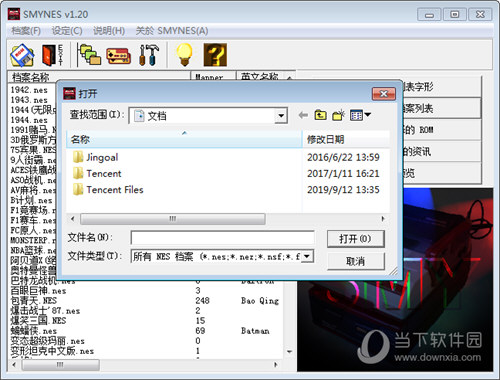Select 变形坦克中文版.nes in the ROM list
The height and width of the screenshot is (380, 500).
click(x=52, y=351)
